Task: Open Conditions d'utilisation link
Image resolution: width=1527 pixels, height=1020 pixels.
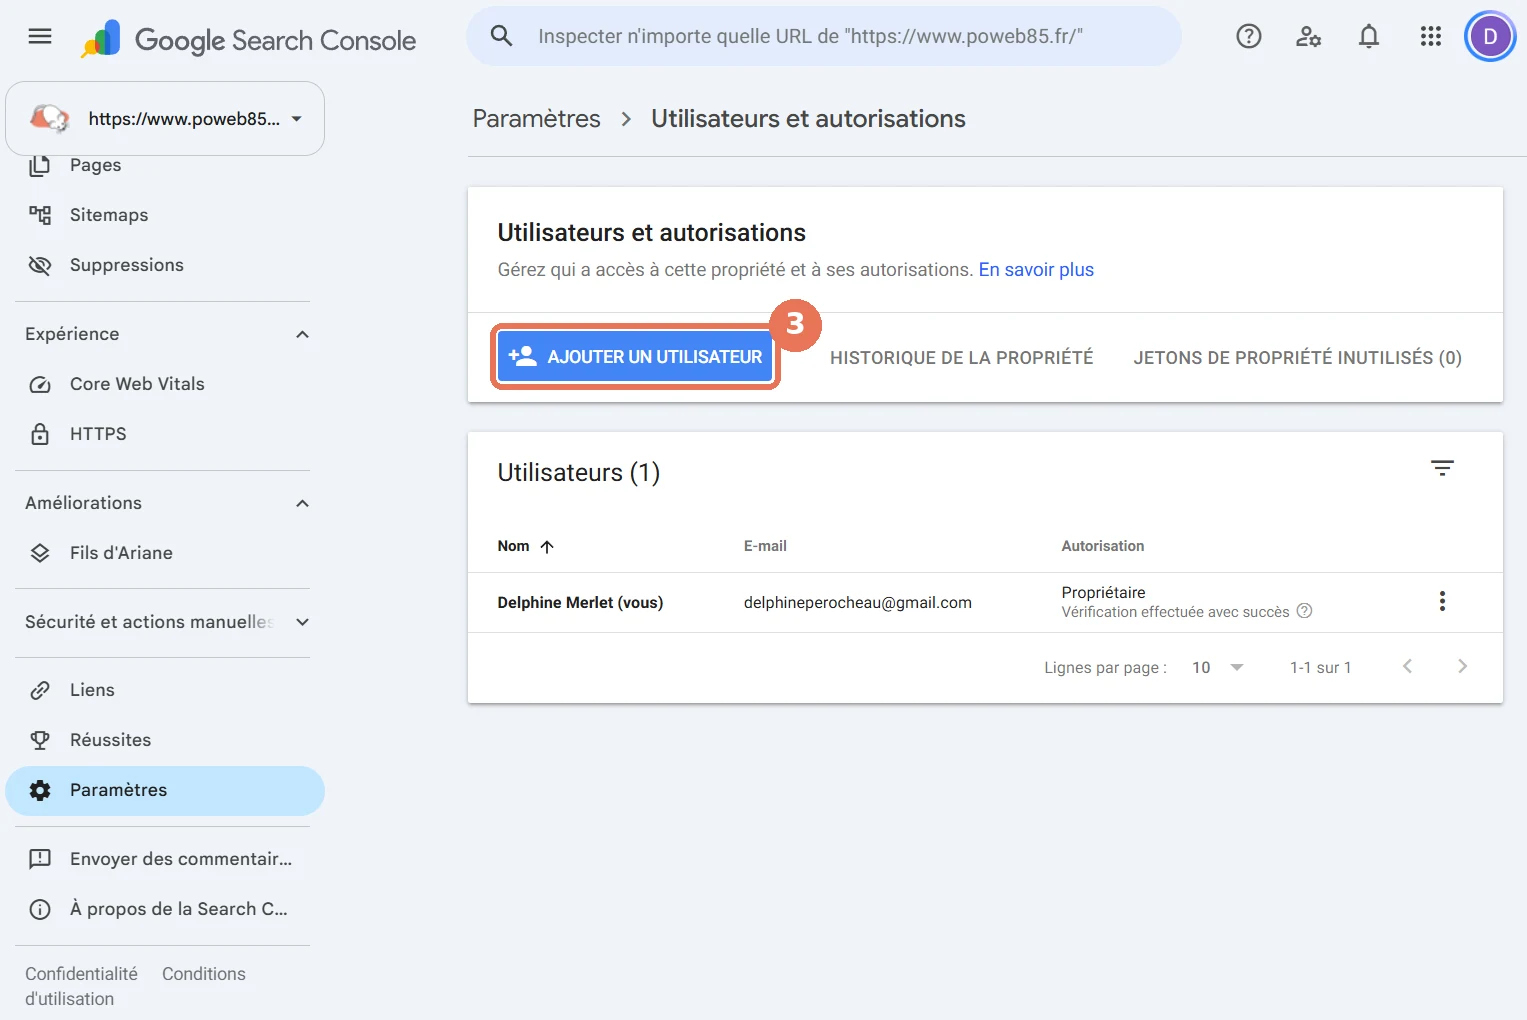Action: tap(203, 974)
